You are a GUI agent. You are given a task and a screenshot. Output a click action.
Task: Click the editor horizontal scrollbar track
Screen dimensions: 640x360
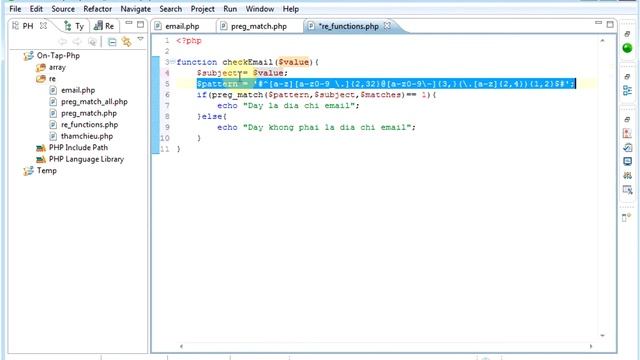tap(386, 346)
